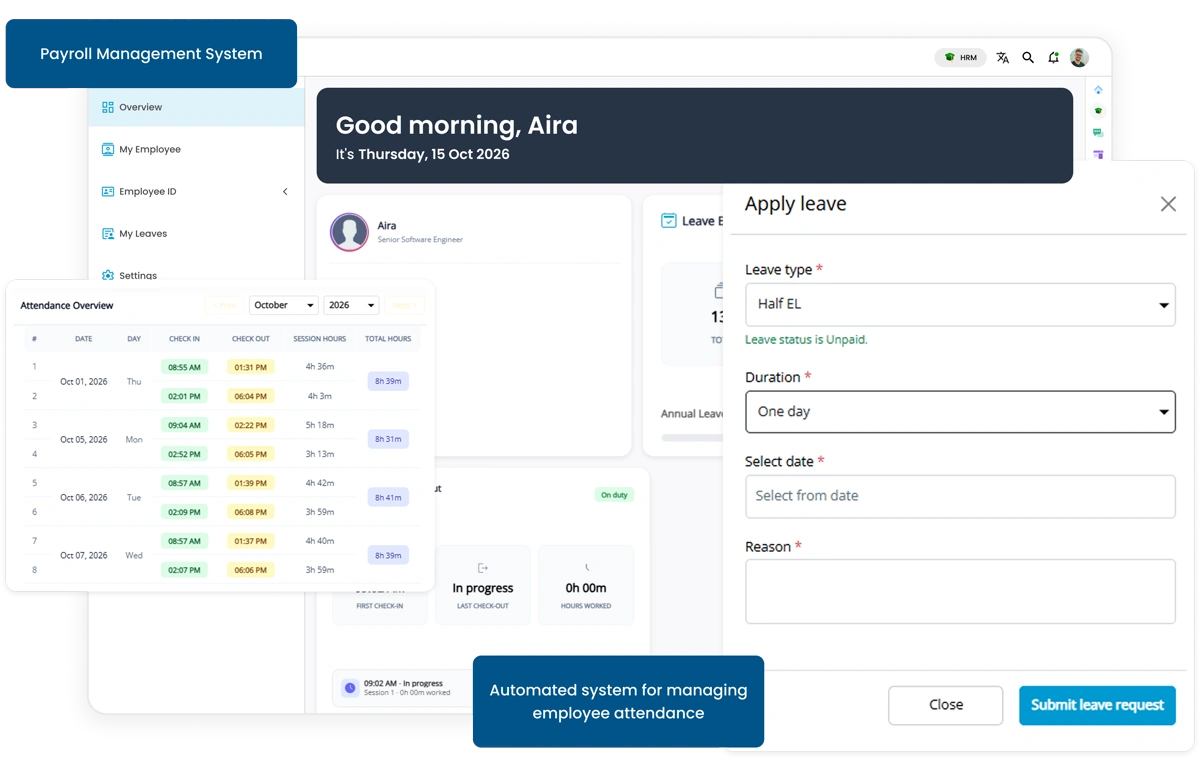
Task: Click the 0h 00m hours worked card
Action: [x=586, y=585]
